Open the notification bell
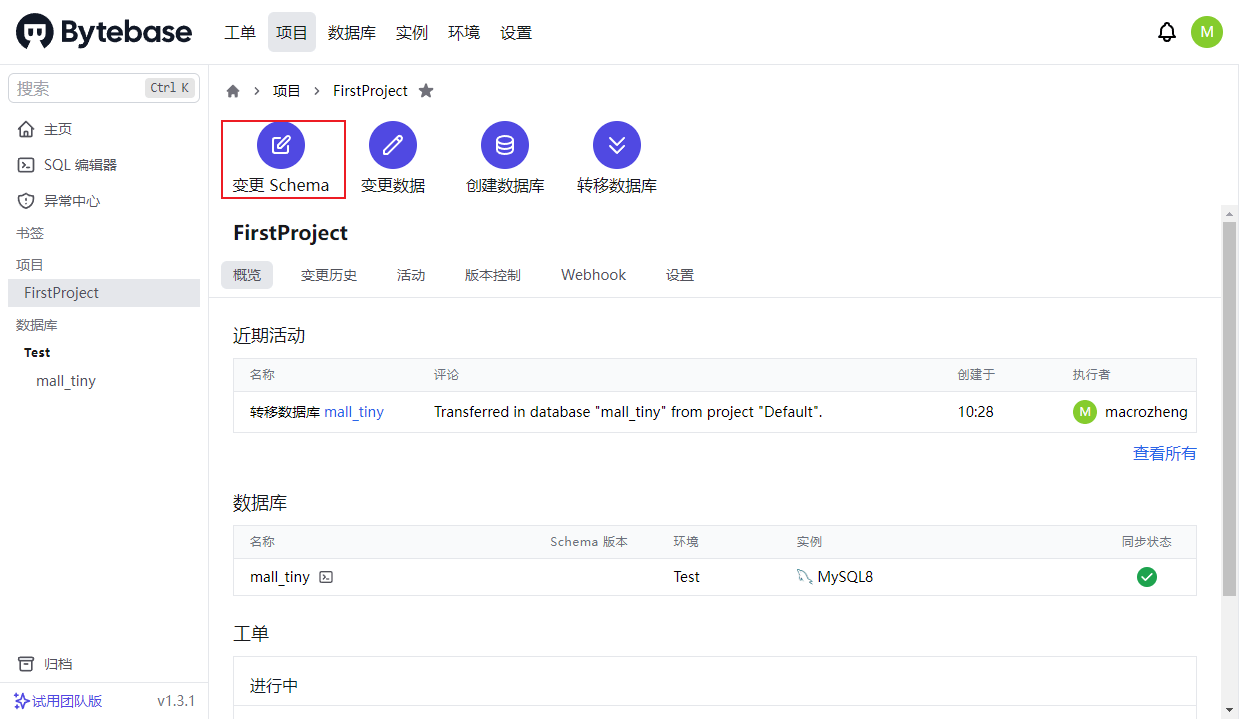Screen dimensions: 1239x719 point(1167,32)
